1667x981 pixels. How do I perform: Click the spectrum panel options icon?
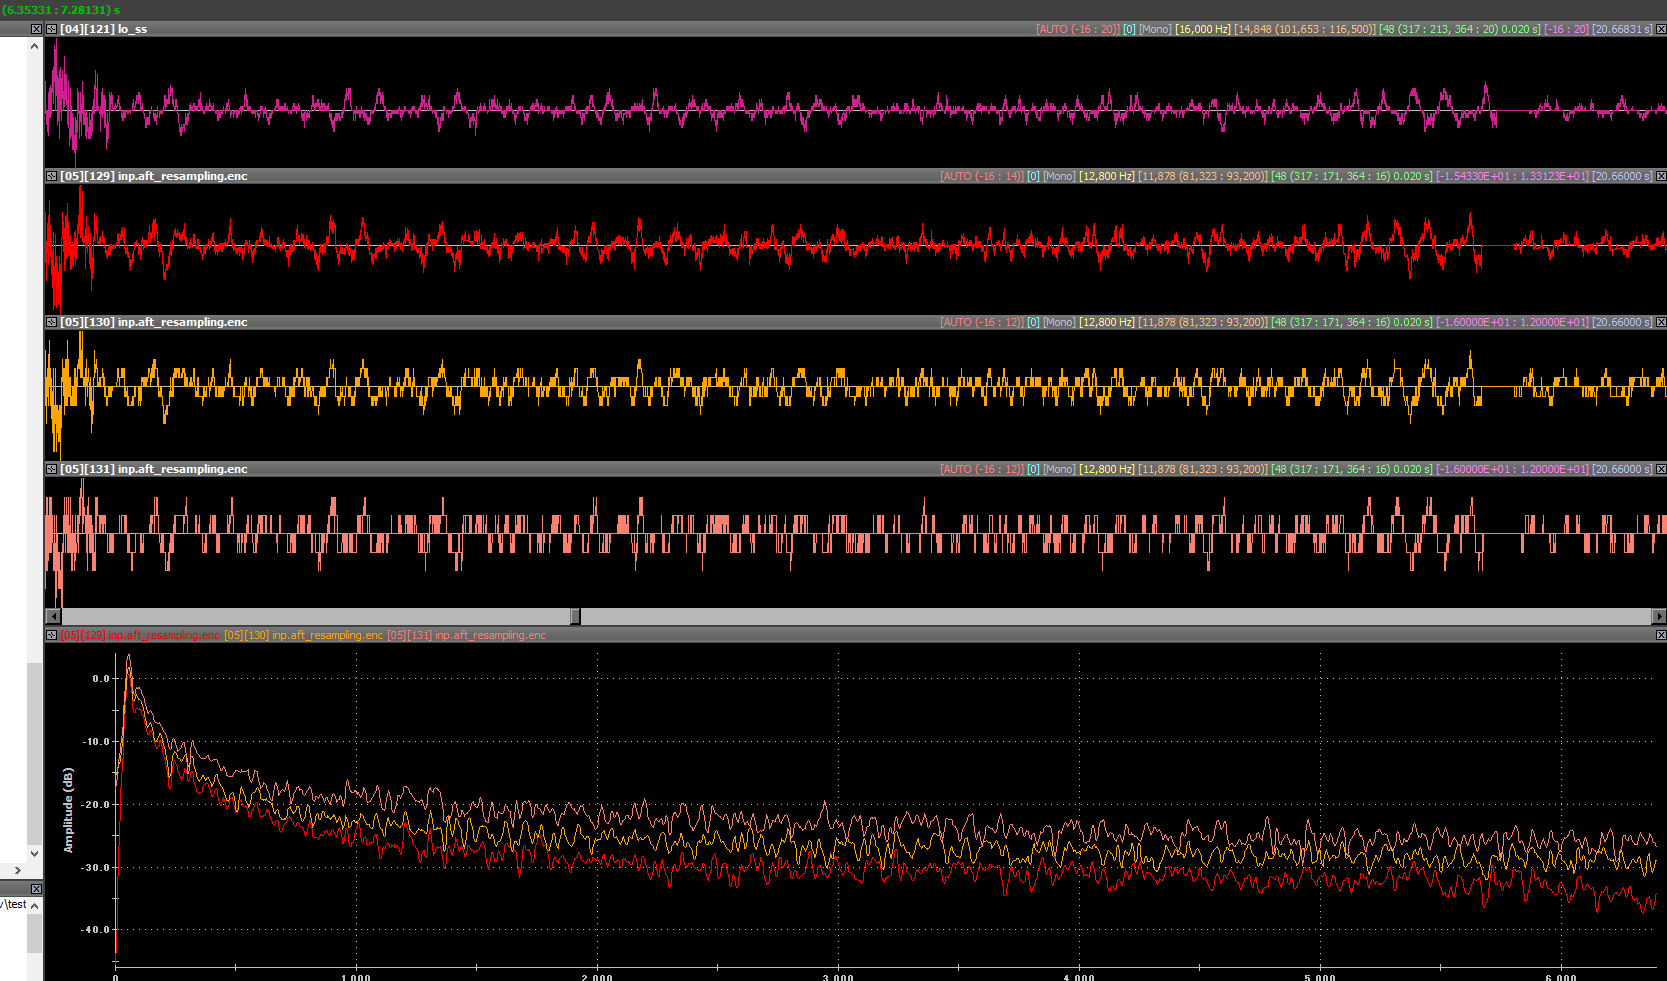point(51,635)
